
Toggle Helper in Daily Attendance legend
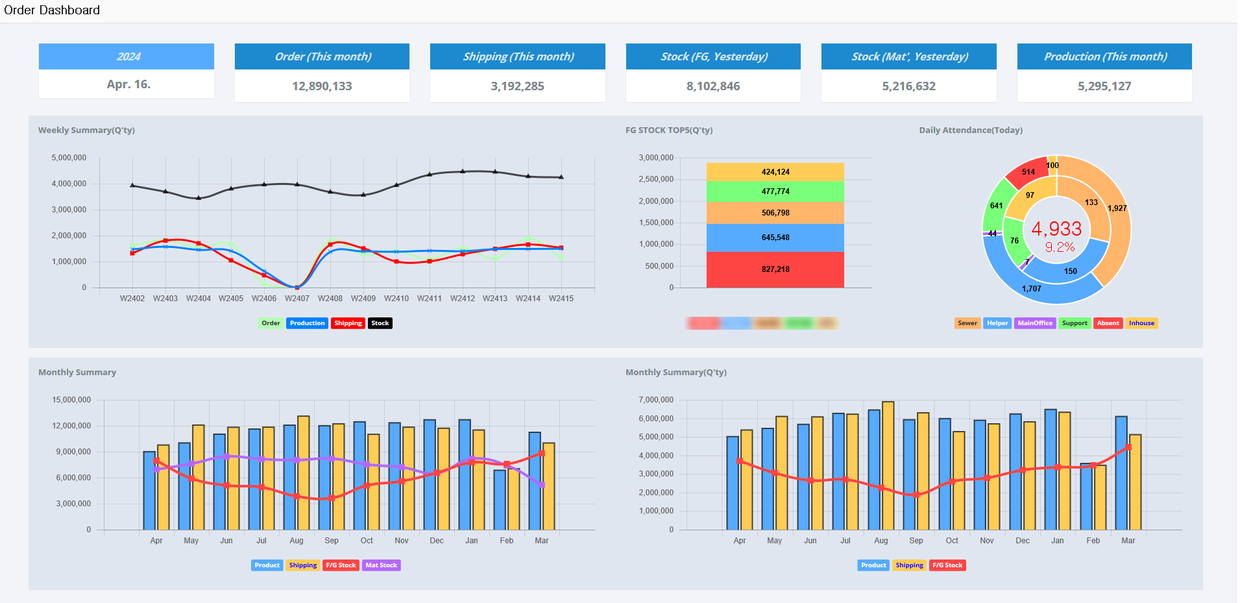(x=998, y=323)
